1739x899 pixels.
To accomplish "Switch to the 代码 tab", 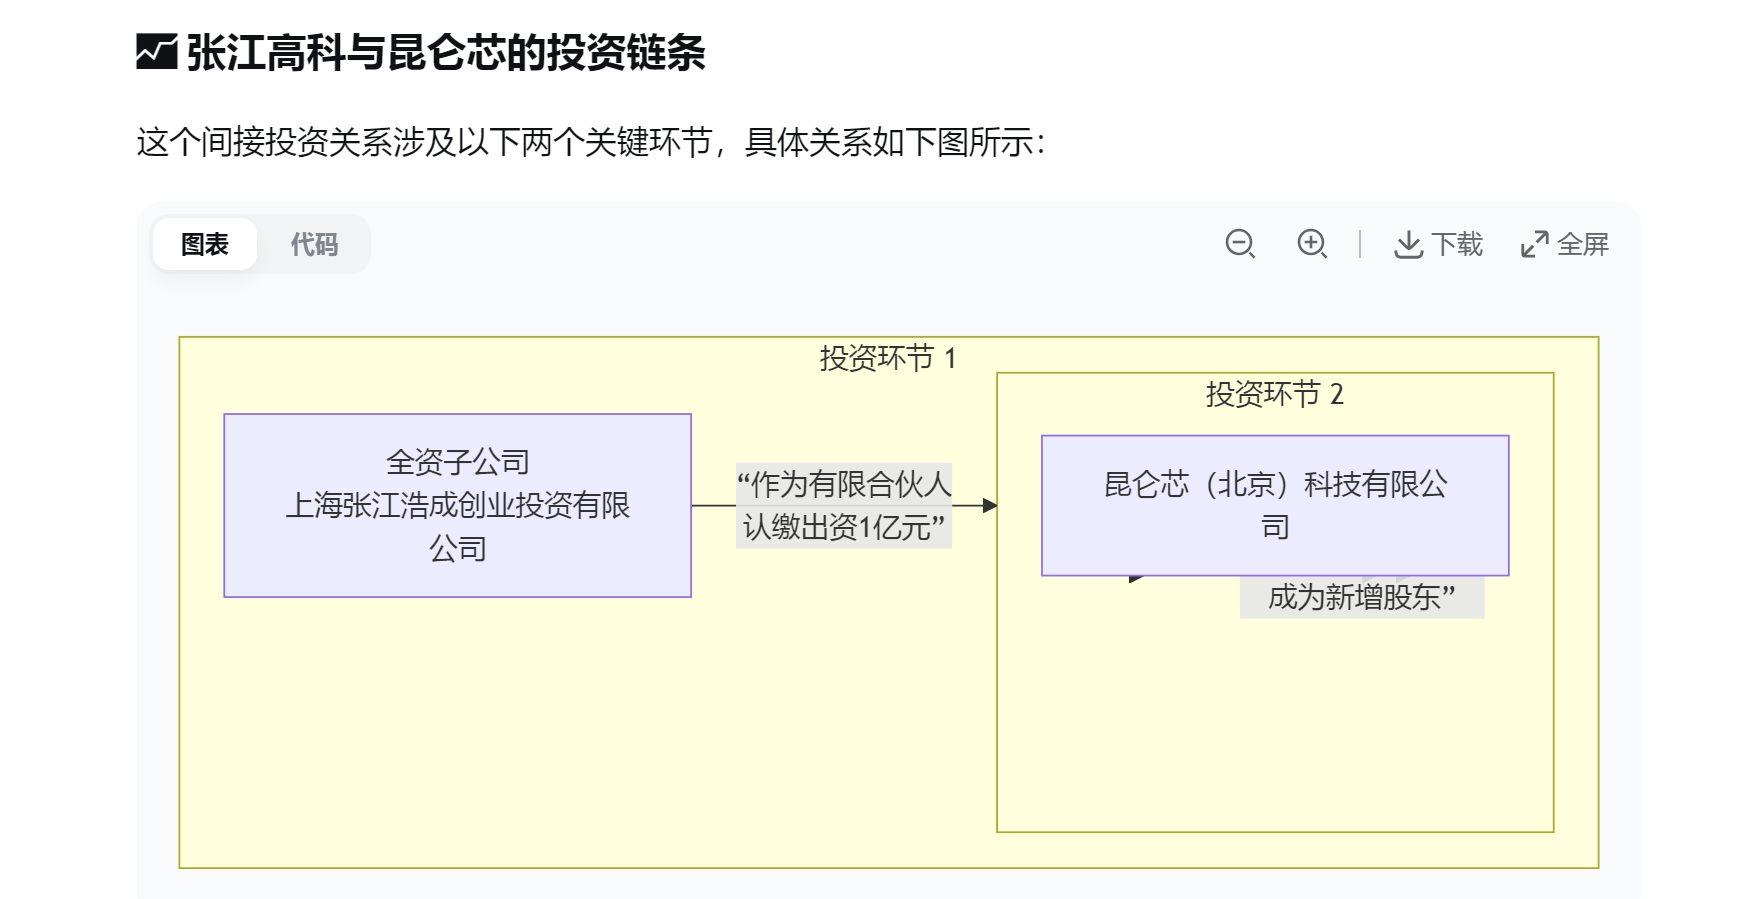I will 314,244.
